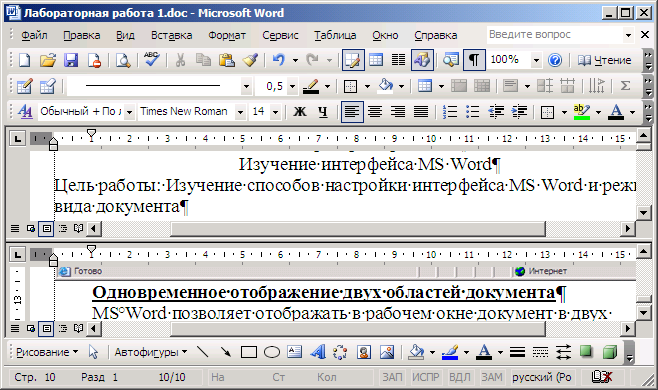Open the Document Map icon
The height and width of the screenshot is (390, 658).
pyautogui.click(x=451, y=60)
